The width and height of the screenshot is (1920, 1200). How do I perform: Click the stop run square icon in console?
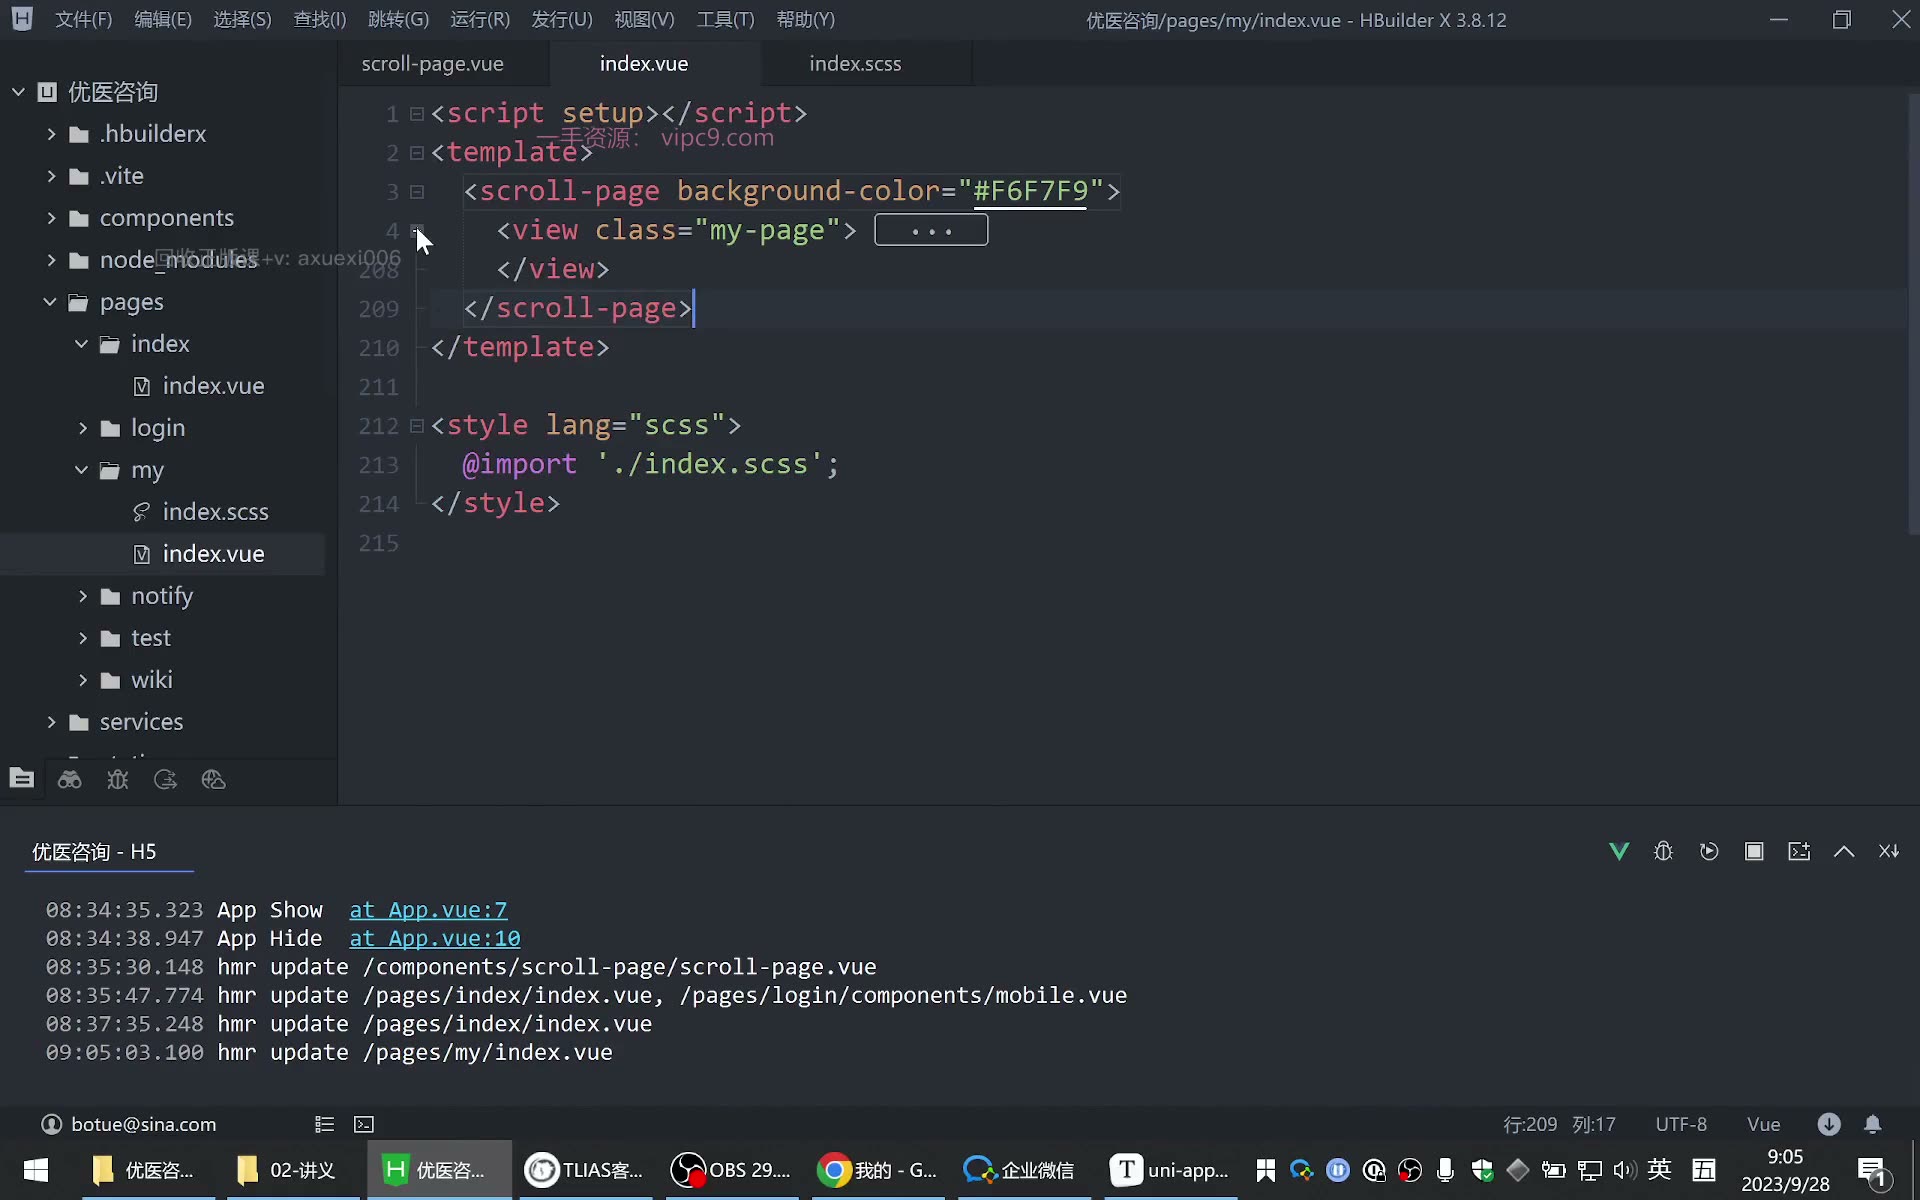point(1754,851)
